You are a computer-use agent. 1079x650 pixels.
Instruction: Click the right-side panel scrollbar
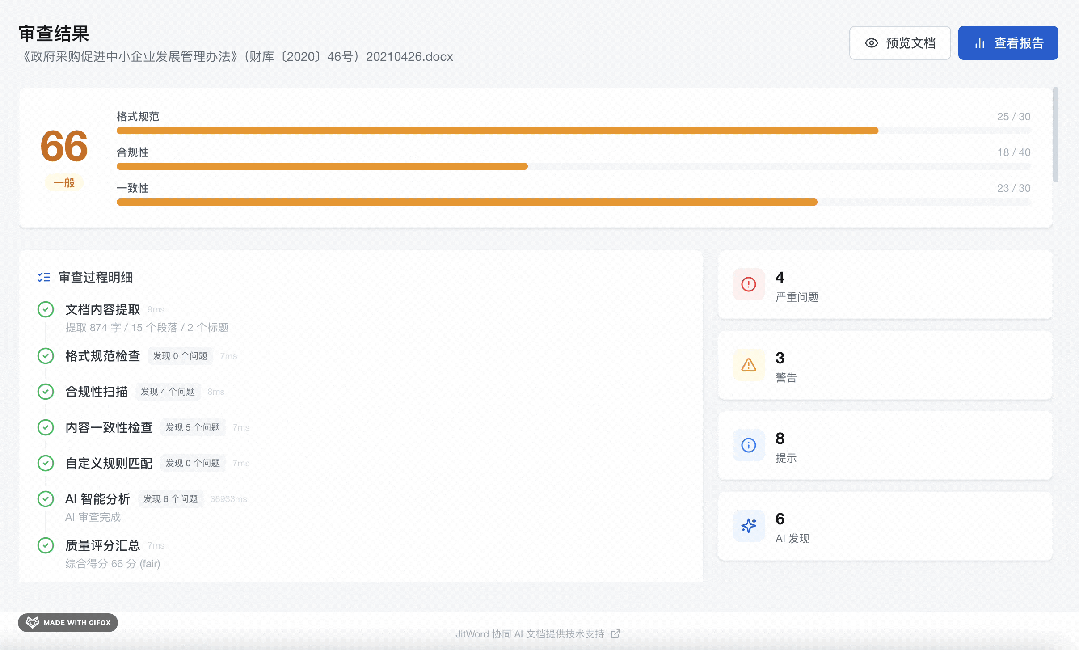[1056, 134]
